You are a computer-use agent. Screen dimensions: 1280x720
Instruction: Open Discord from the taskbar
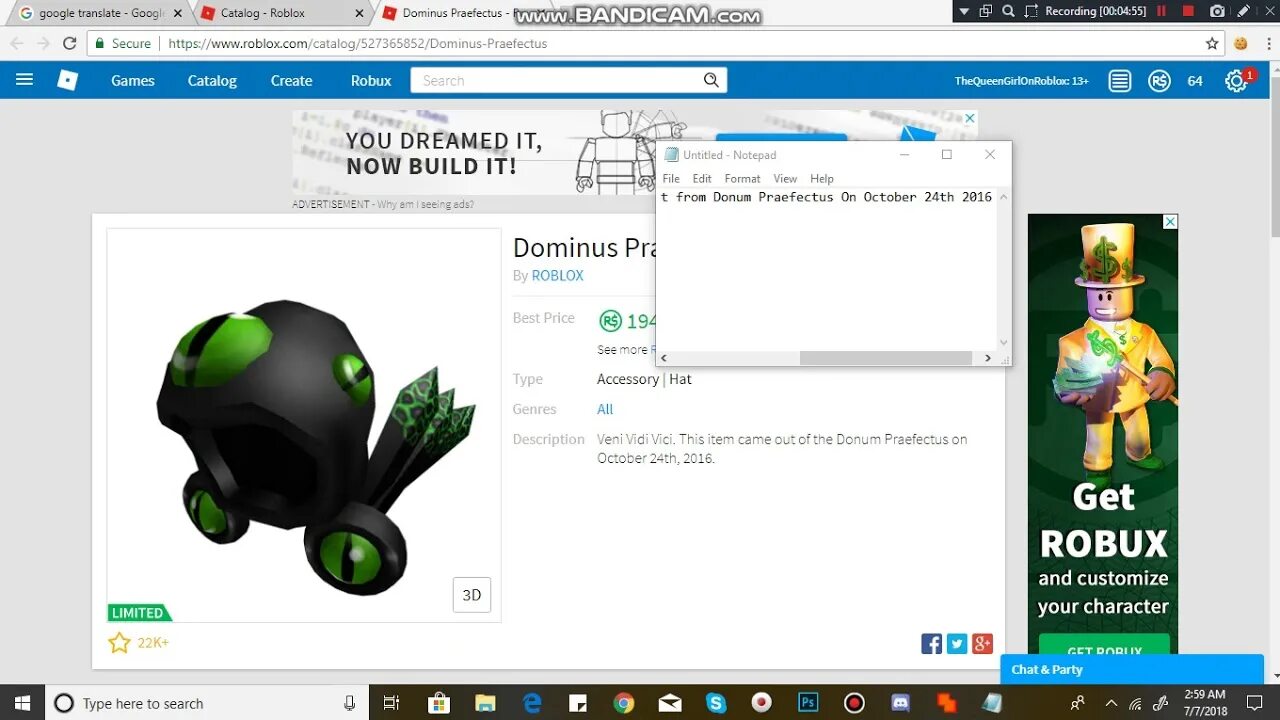(x=900, y=703)
